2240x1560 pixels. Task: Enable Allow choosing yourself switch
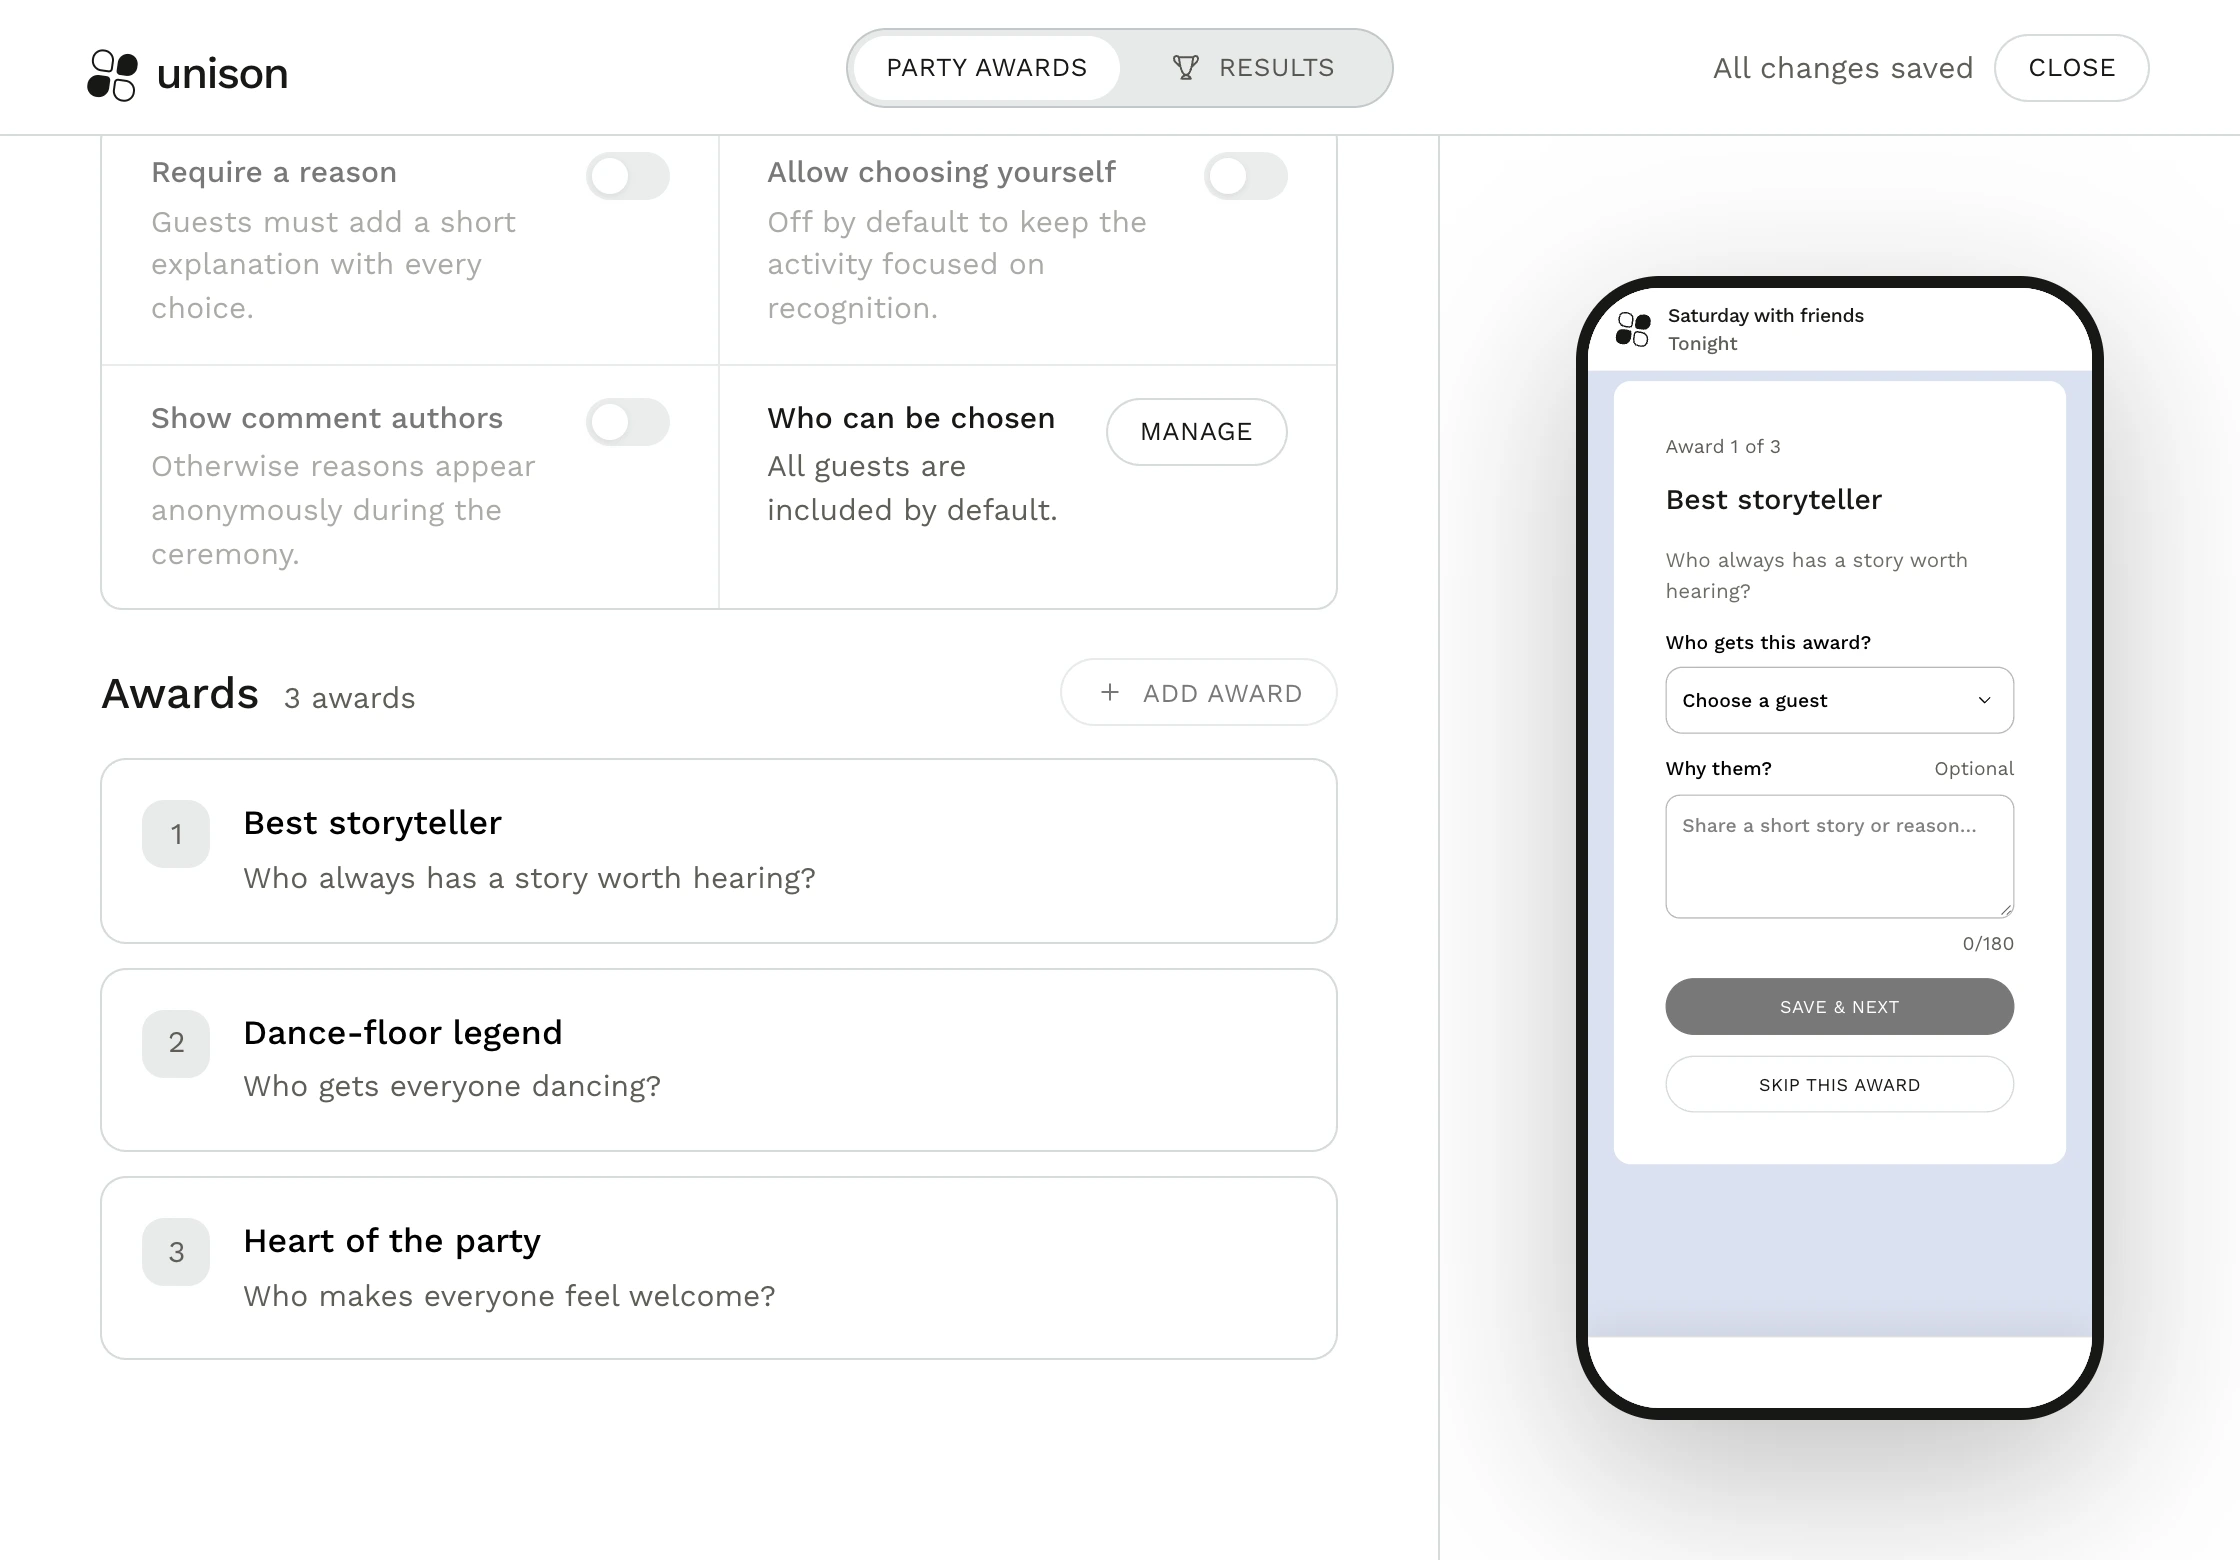[1245, 176]
